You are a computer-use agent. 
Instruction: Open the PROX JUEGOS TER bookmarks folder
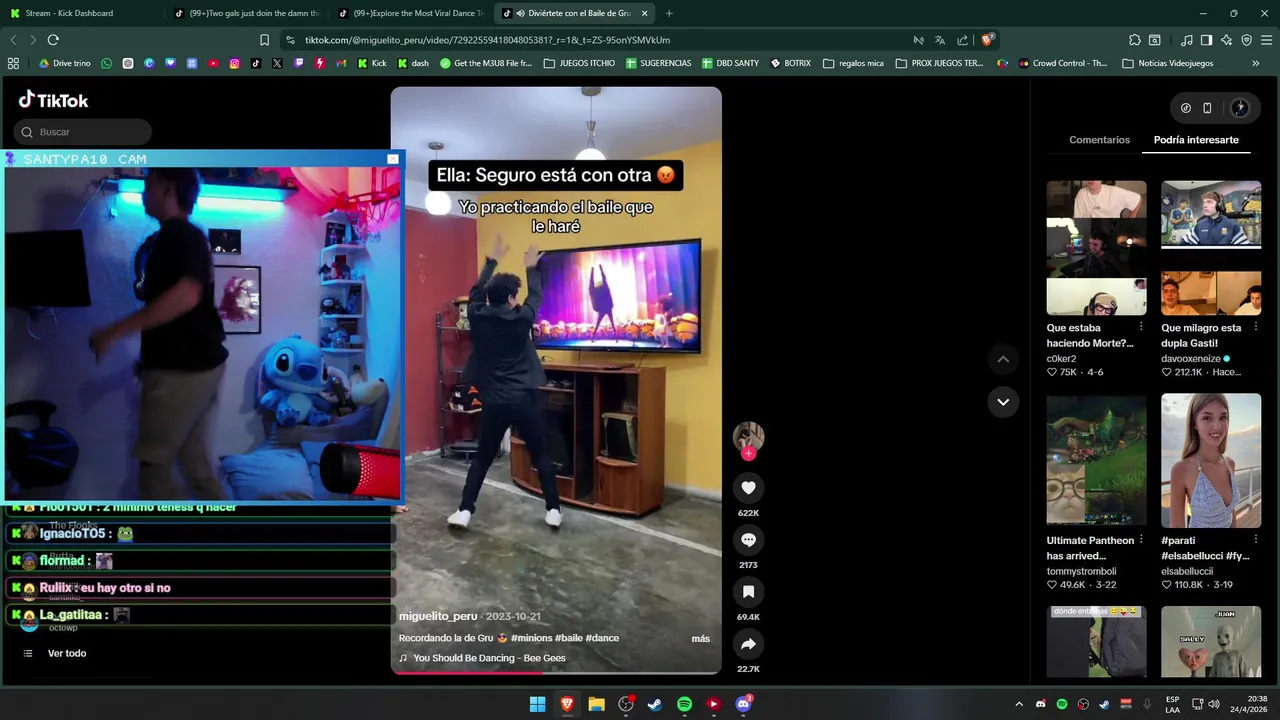pos(939,63)
